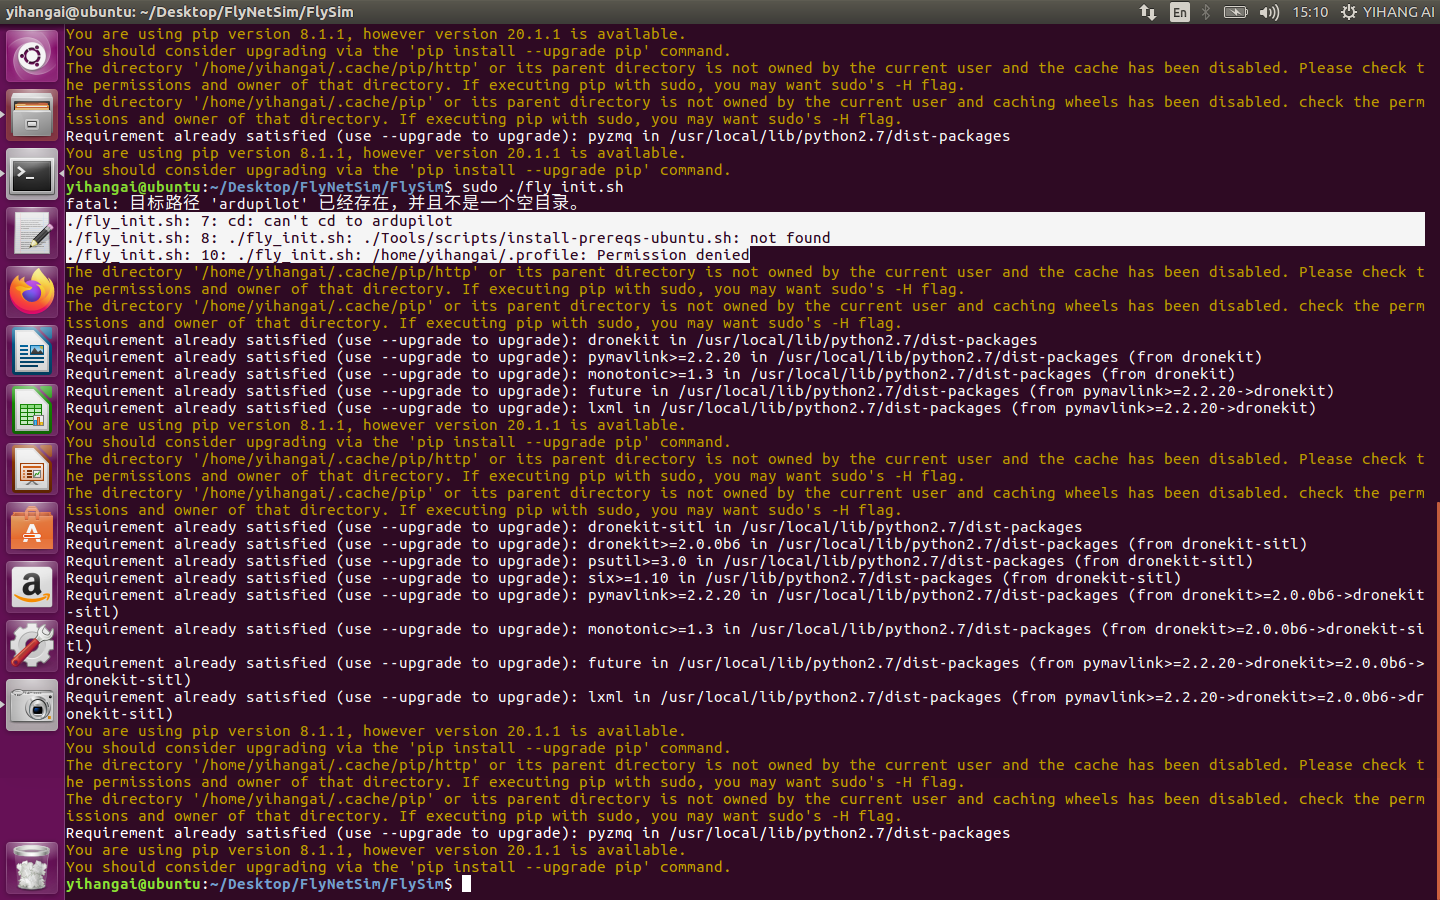This screenshot has height=900, width=1440.
Task: Click the 'fatal:' ardupilot error line
Action: point(323,204)
